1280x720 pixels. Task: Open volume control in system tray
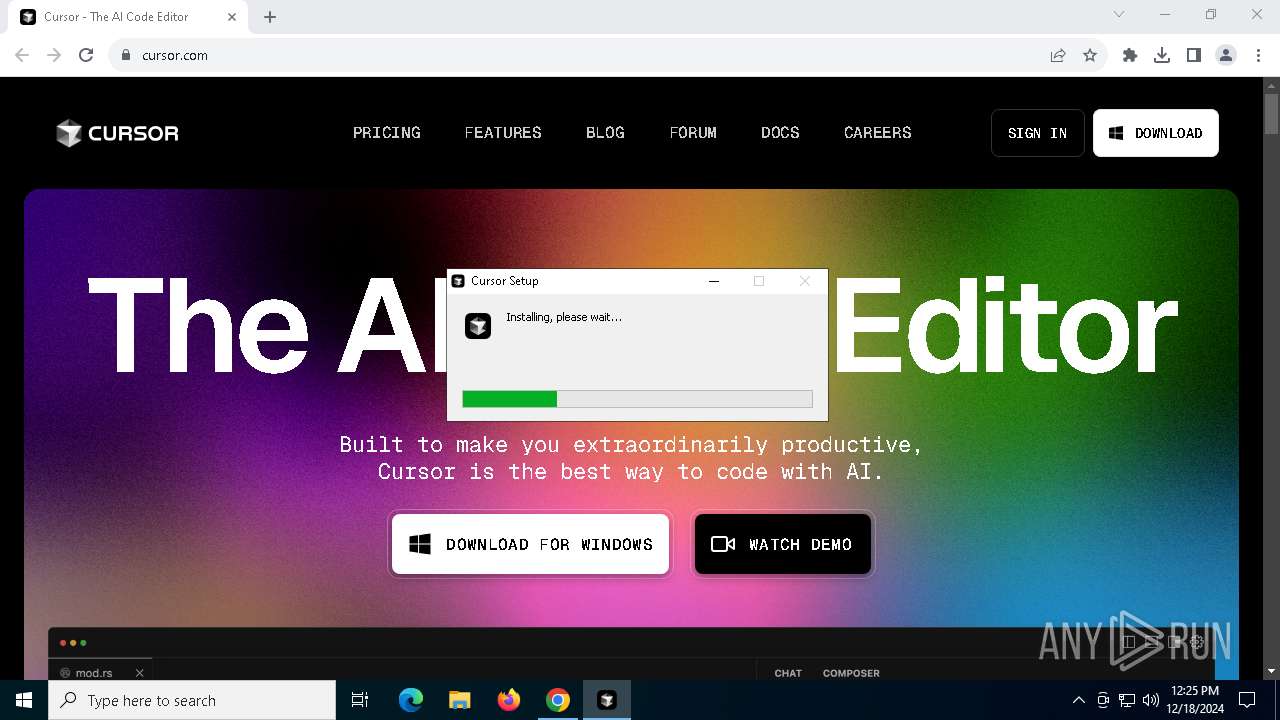pos(1151,700)
